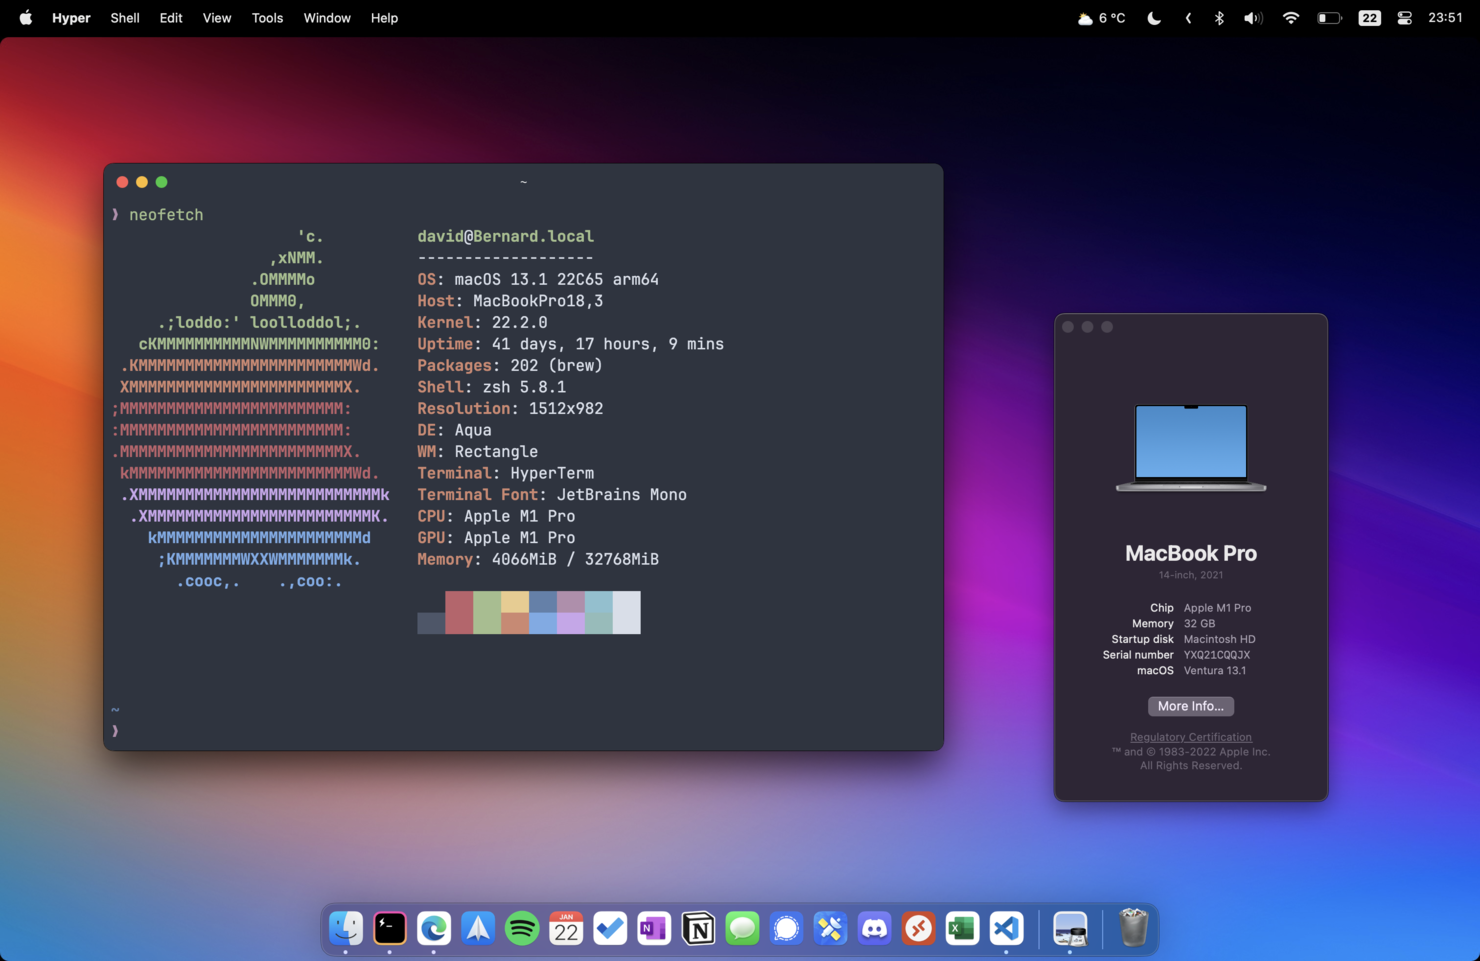The height and width of the screenshot is (961, 1480).
Task: Open the Tools menu
Action: tap(266, 17)
